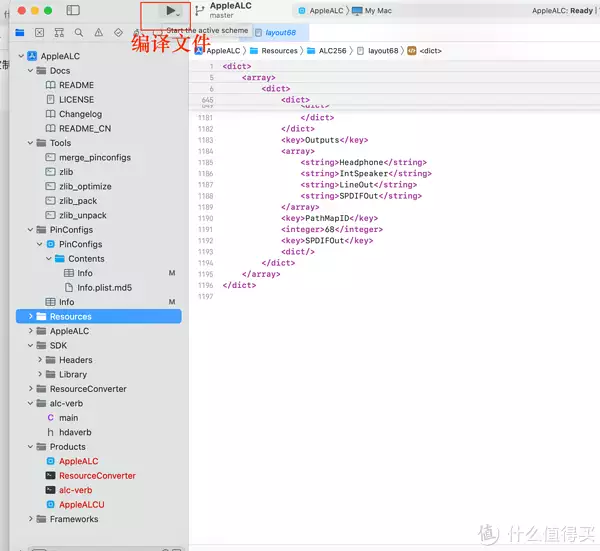This screenshot has height=551, width=600.
Task: Click the Headphone string line
Action: click(x=364, y=162)
